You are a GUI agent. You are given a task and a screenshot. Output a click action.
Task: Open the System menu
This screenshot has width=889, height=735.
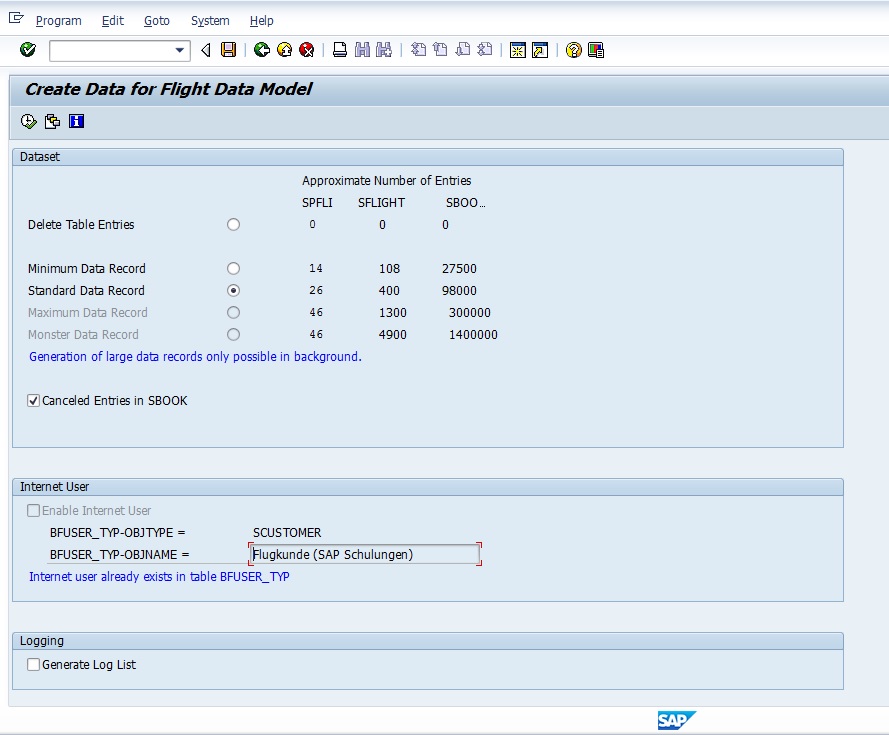(x=210, y=21)
